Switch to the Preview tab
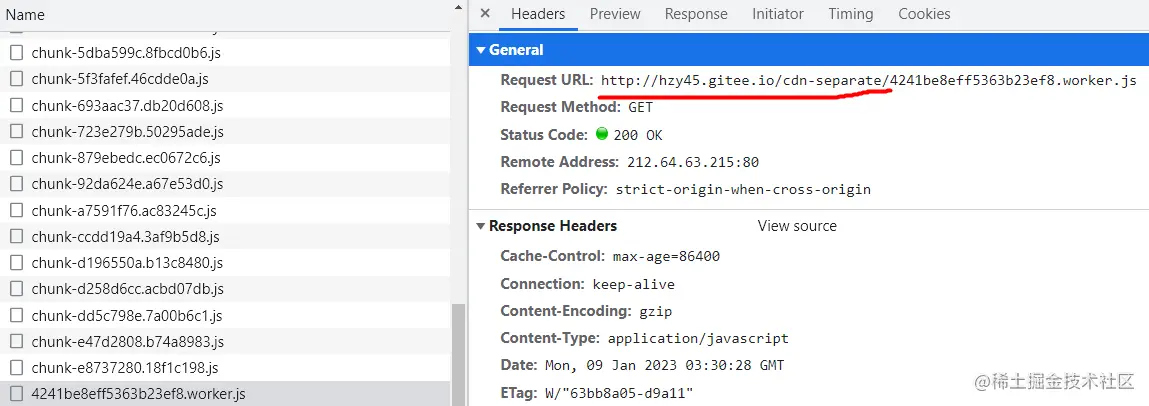The image size is (1149, 406). coord(615,14)
